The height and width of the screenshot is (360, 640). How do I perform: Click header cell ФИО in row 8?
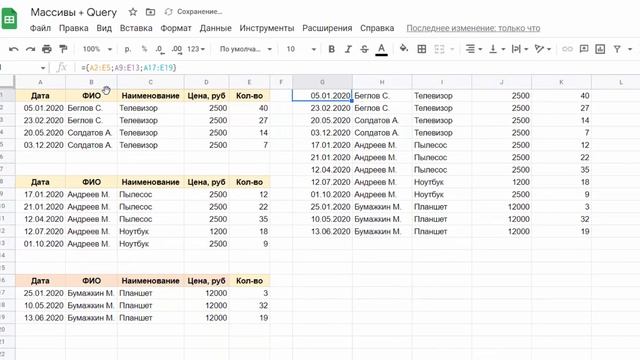[x=91, y=182]
